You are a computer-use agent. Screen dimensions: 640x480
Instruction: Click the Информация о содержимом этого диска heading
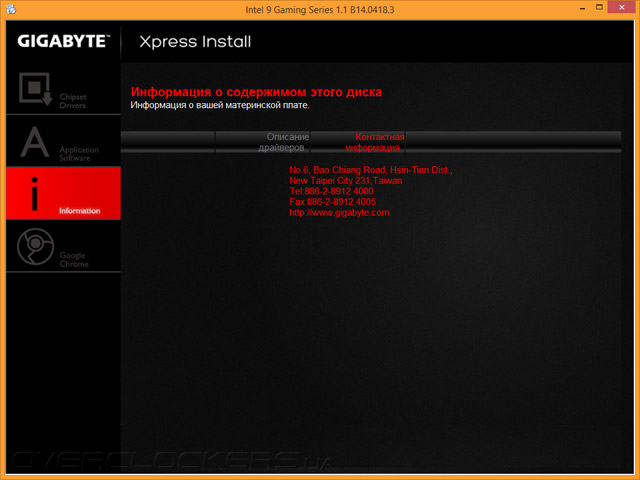[x=256, y=92]
